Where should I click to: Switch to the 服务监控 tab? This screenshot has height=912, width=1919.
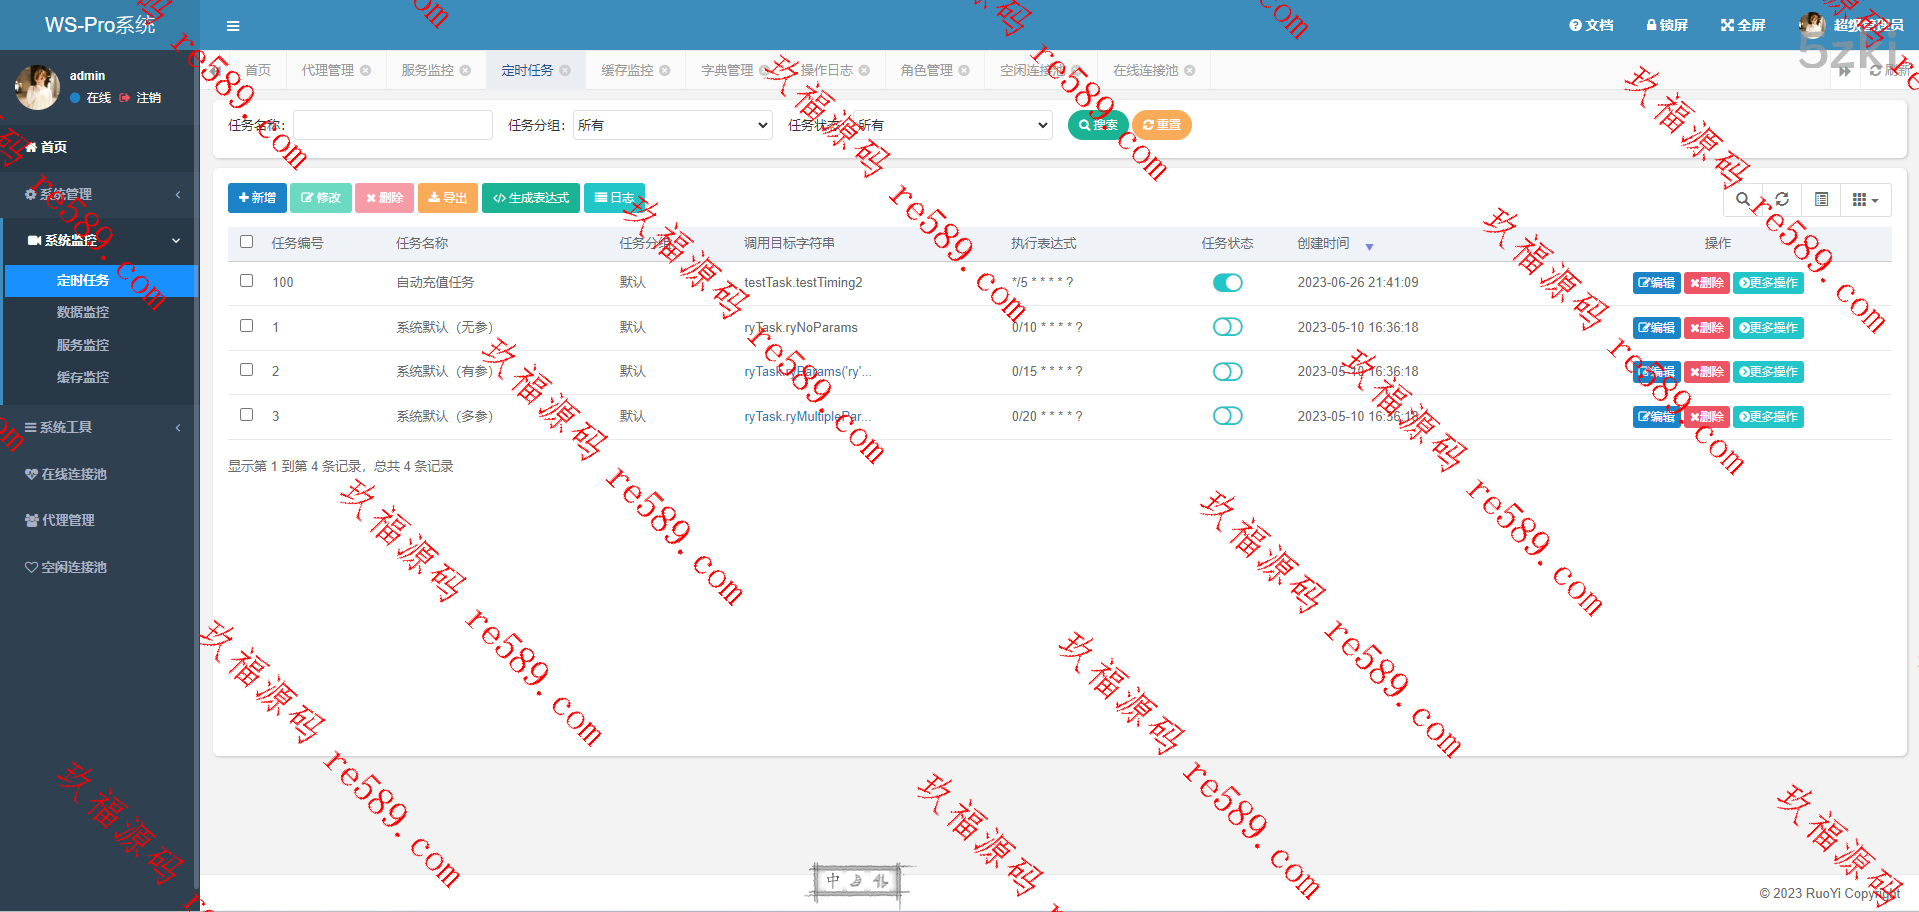(x=427, y=70)
